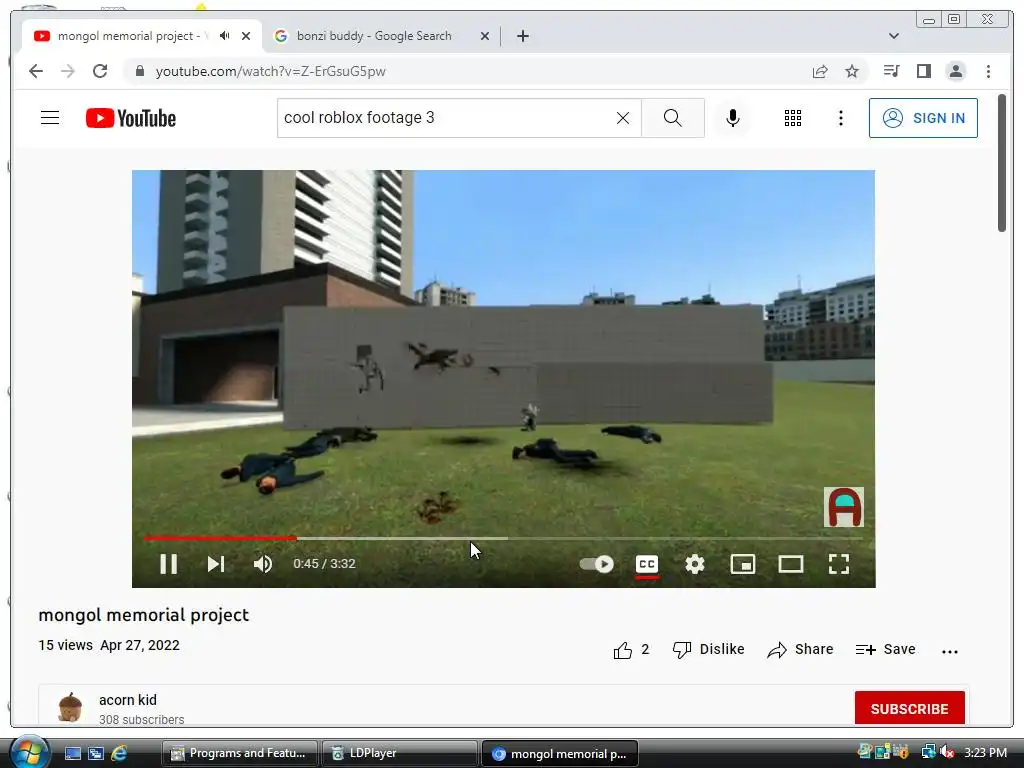Click the Dislike button
This screenshot has height=768, width=1024.
tap(709, 650)
